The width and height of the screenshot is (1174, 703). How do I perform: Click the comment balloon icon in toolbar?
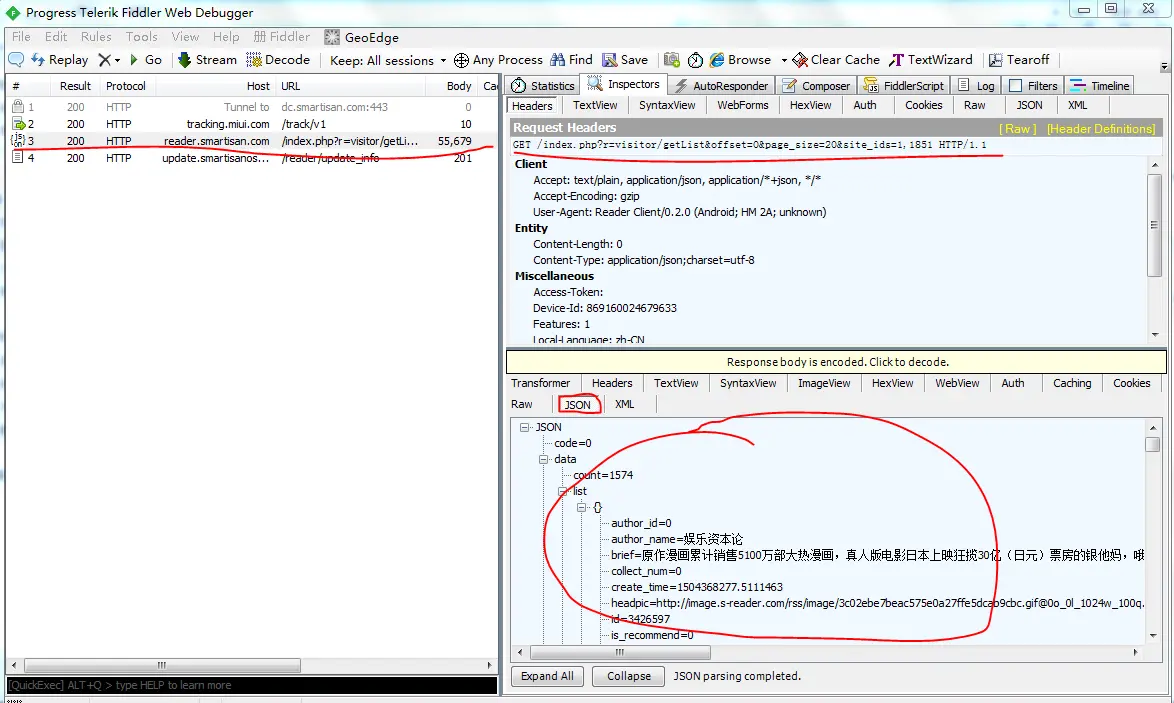pos(16,60)
